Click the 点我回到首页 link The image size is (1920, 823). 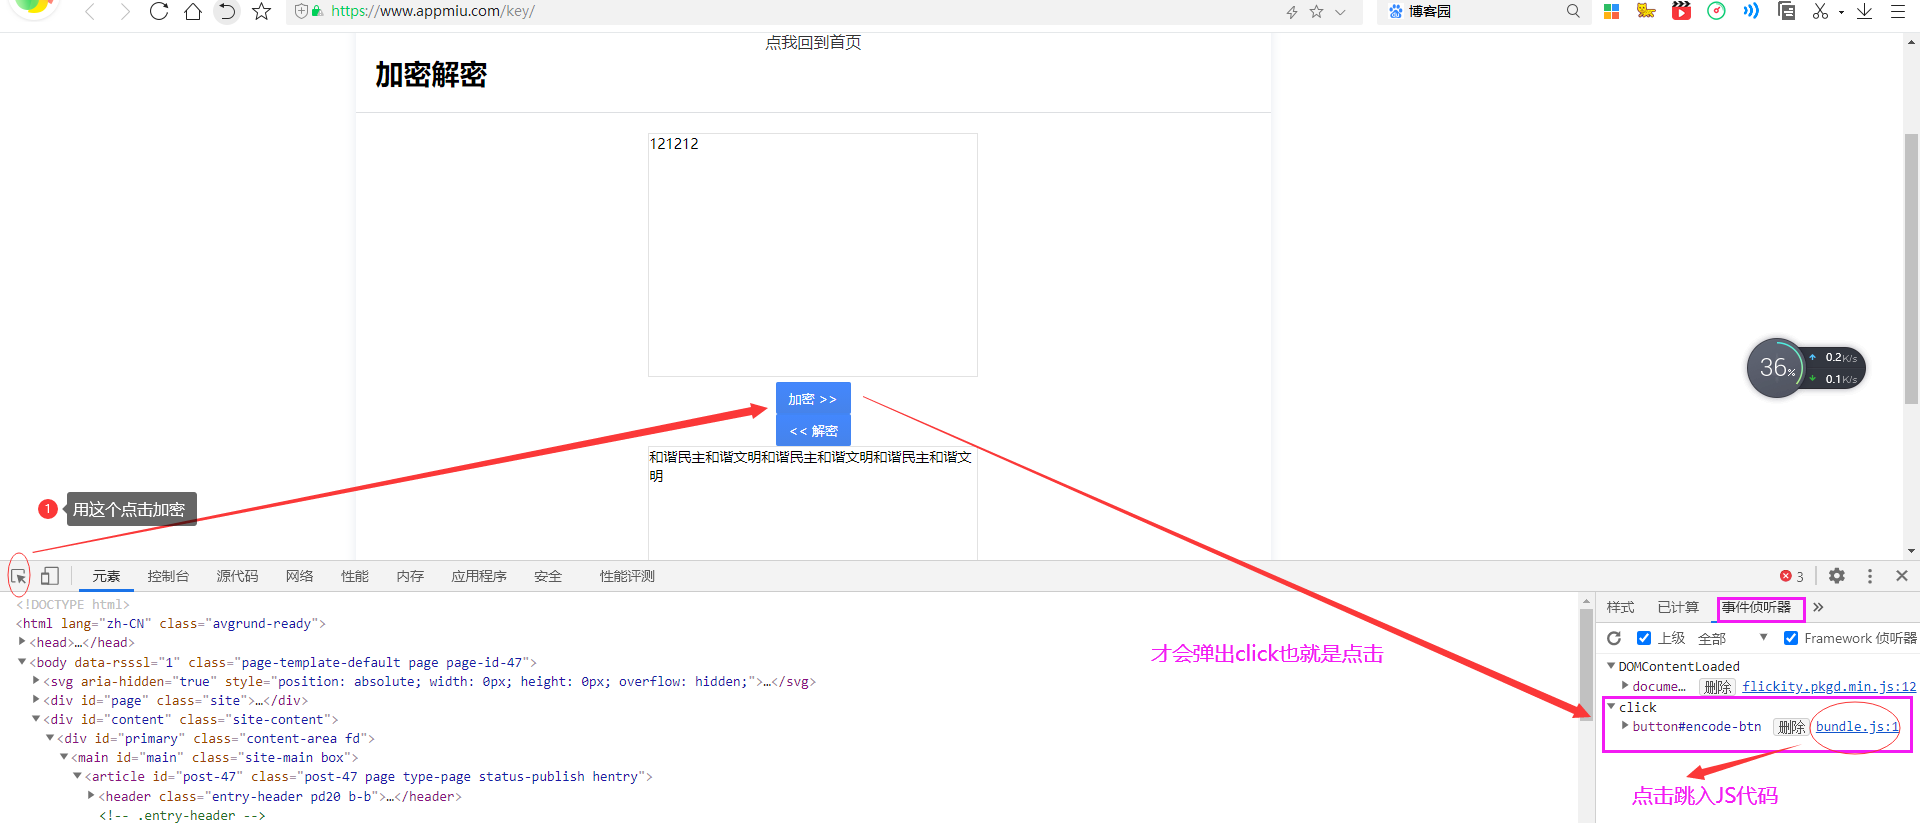pyautogui.click(x=813, y=42)
